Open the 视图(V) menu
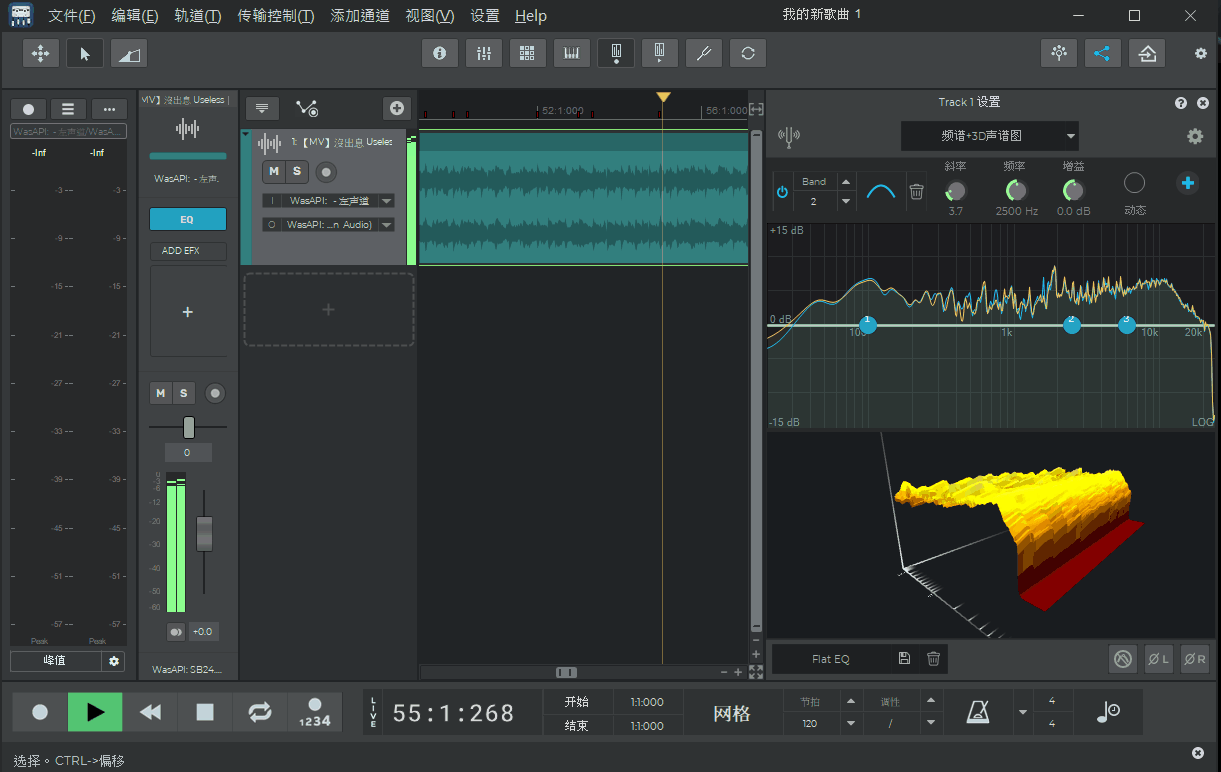Viewport: 1221px width, 772px height. [x=429, y=16]
